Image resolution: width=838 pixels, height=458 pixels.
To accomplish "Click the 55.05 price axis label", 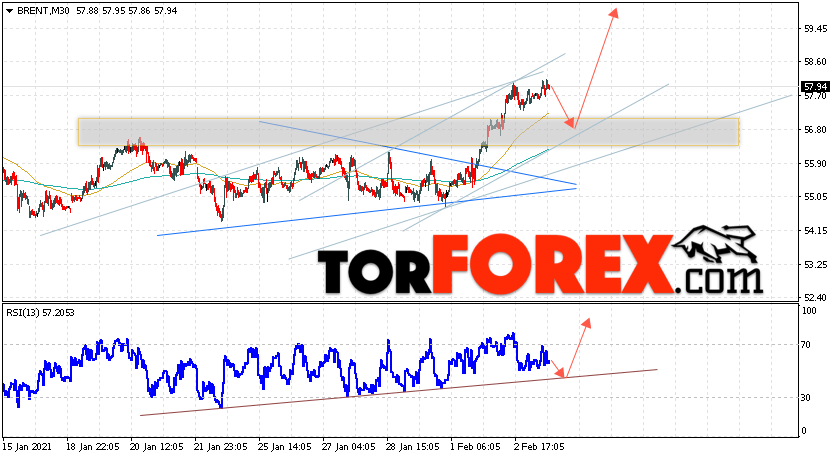I will pyautogui.click(x=816, y=197).
